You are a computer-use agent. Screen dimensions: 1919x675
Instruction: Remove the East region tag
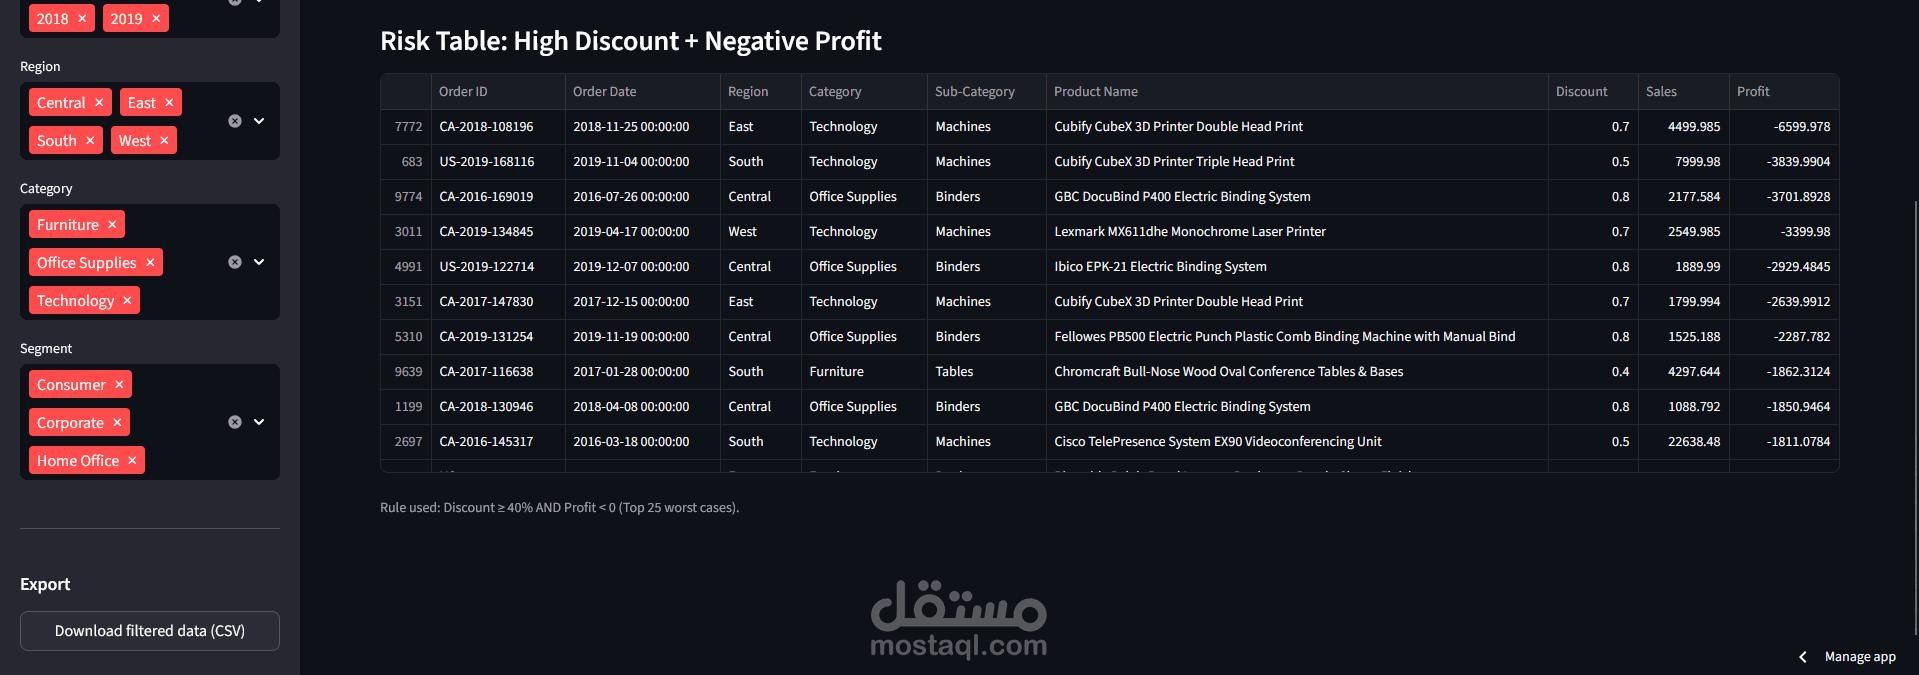pyautogui.click(x=169, y=102)
